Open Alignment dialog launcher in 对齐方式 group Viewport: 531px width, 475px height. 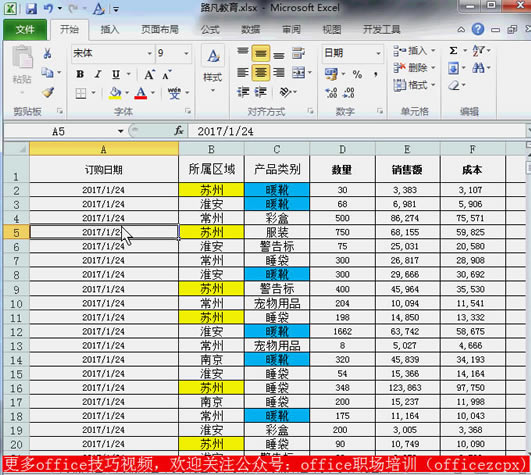pyautogui.click(x=310, y=111)
